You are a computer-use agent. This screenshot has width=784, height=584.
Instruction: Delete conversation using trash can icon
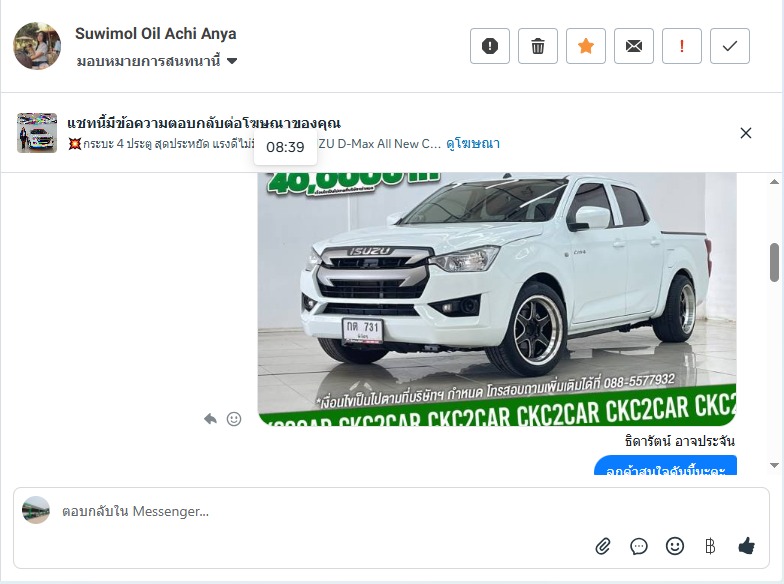[x=538, y=46]
